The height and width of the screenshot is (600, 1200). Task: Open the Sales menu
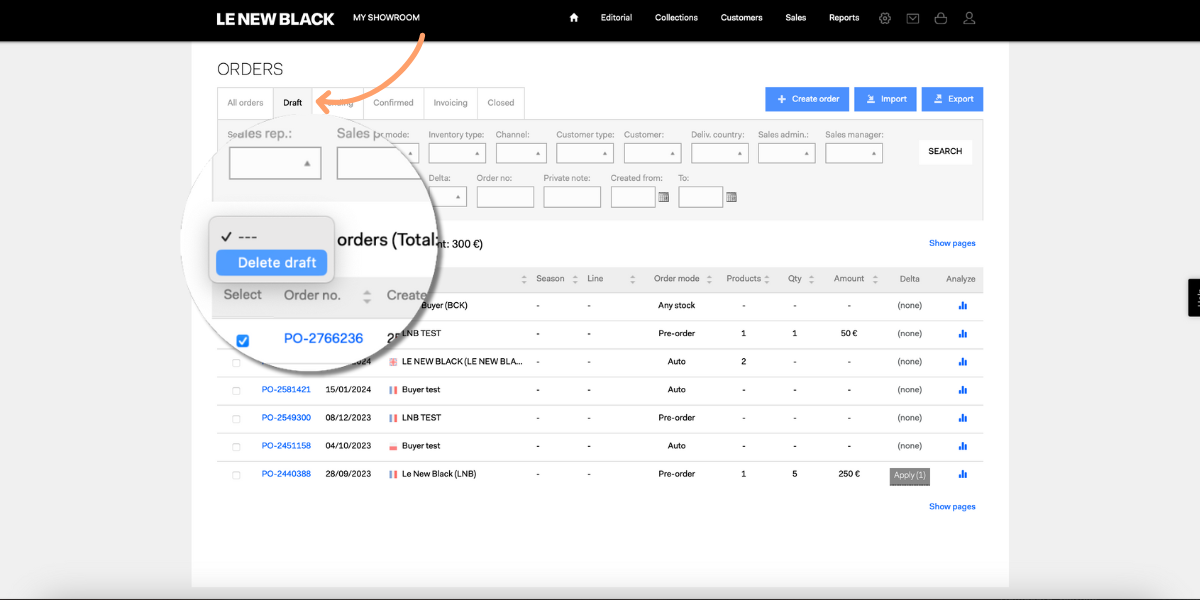tap(796, 18)
